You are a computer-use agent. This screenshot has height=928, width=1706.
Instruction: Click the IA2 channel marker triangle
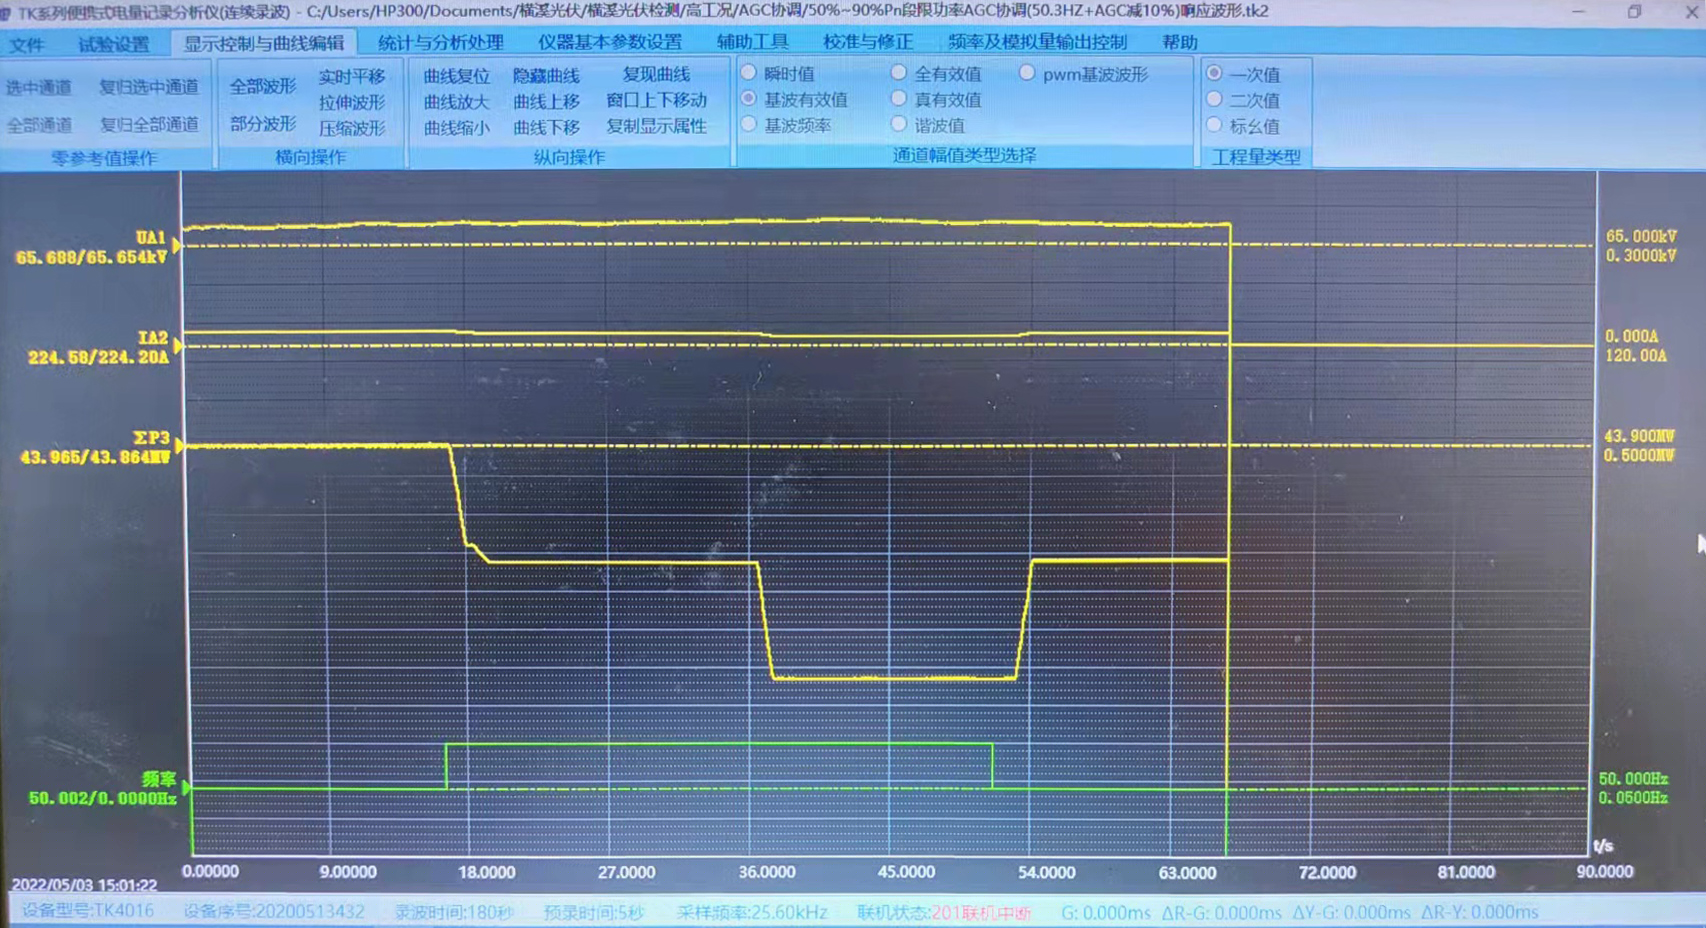tap(177, 346)
